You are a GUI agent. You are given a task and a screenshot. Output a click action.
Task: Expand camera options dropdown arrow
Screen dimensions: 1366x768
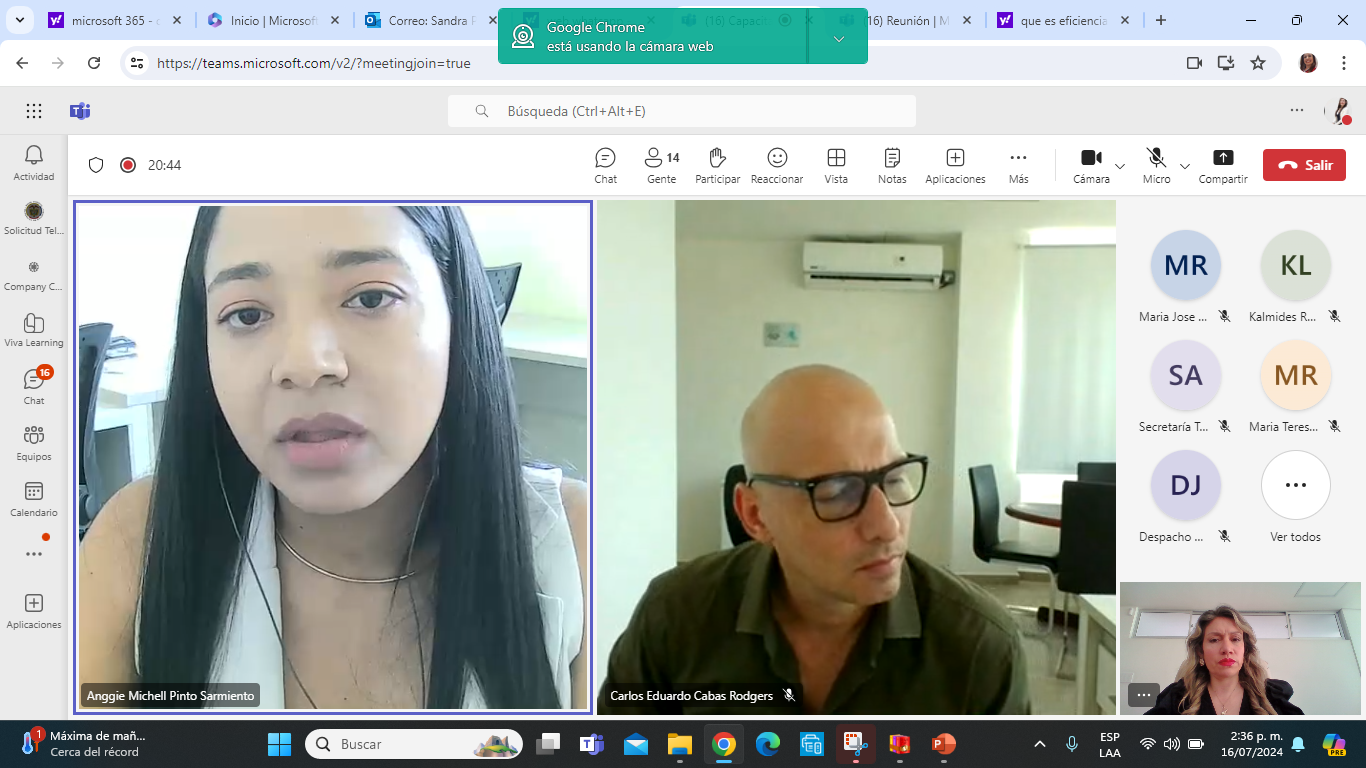pos(1120,166)
